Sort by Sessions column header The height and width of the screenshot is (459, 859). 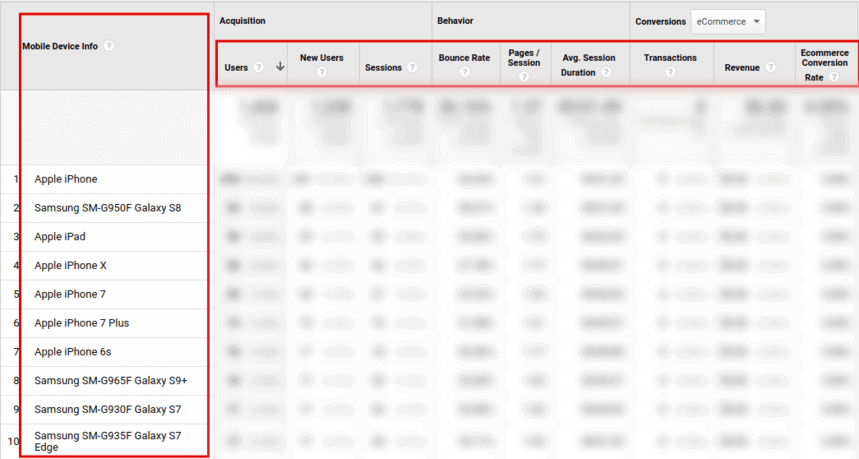[x=383, y=67]
